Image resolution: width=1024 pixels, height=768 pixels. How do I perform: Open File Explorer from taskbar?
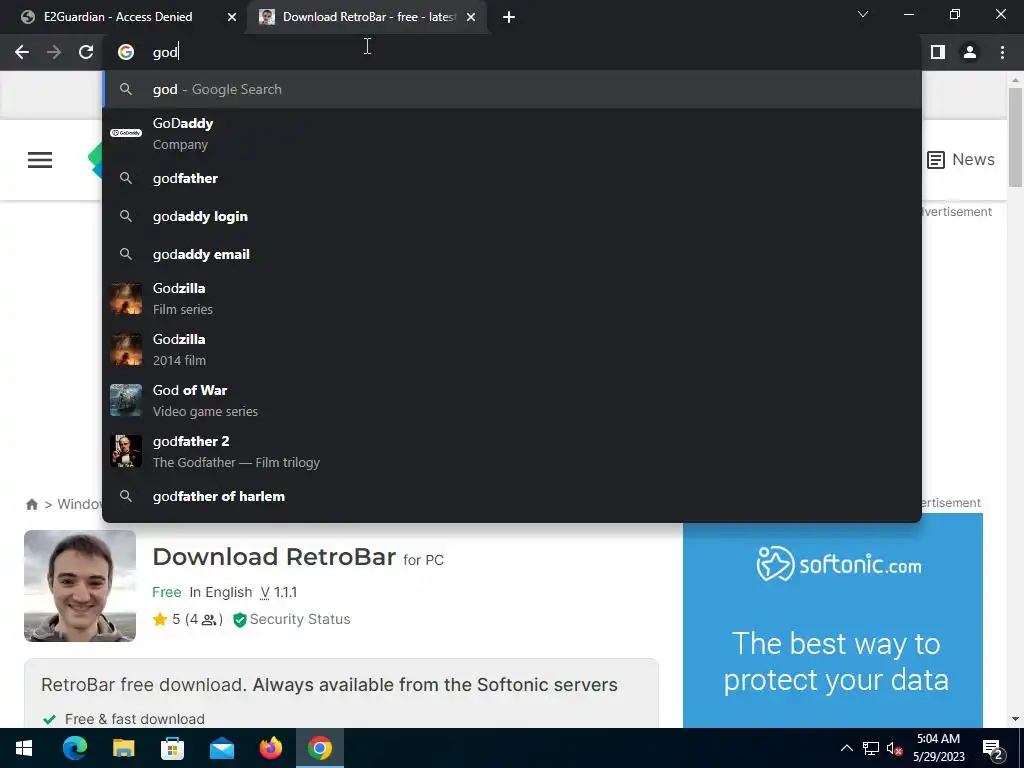[123, 748]
